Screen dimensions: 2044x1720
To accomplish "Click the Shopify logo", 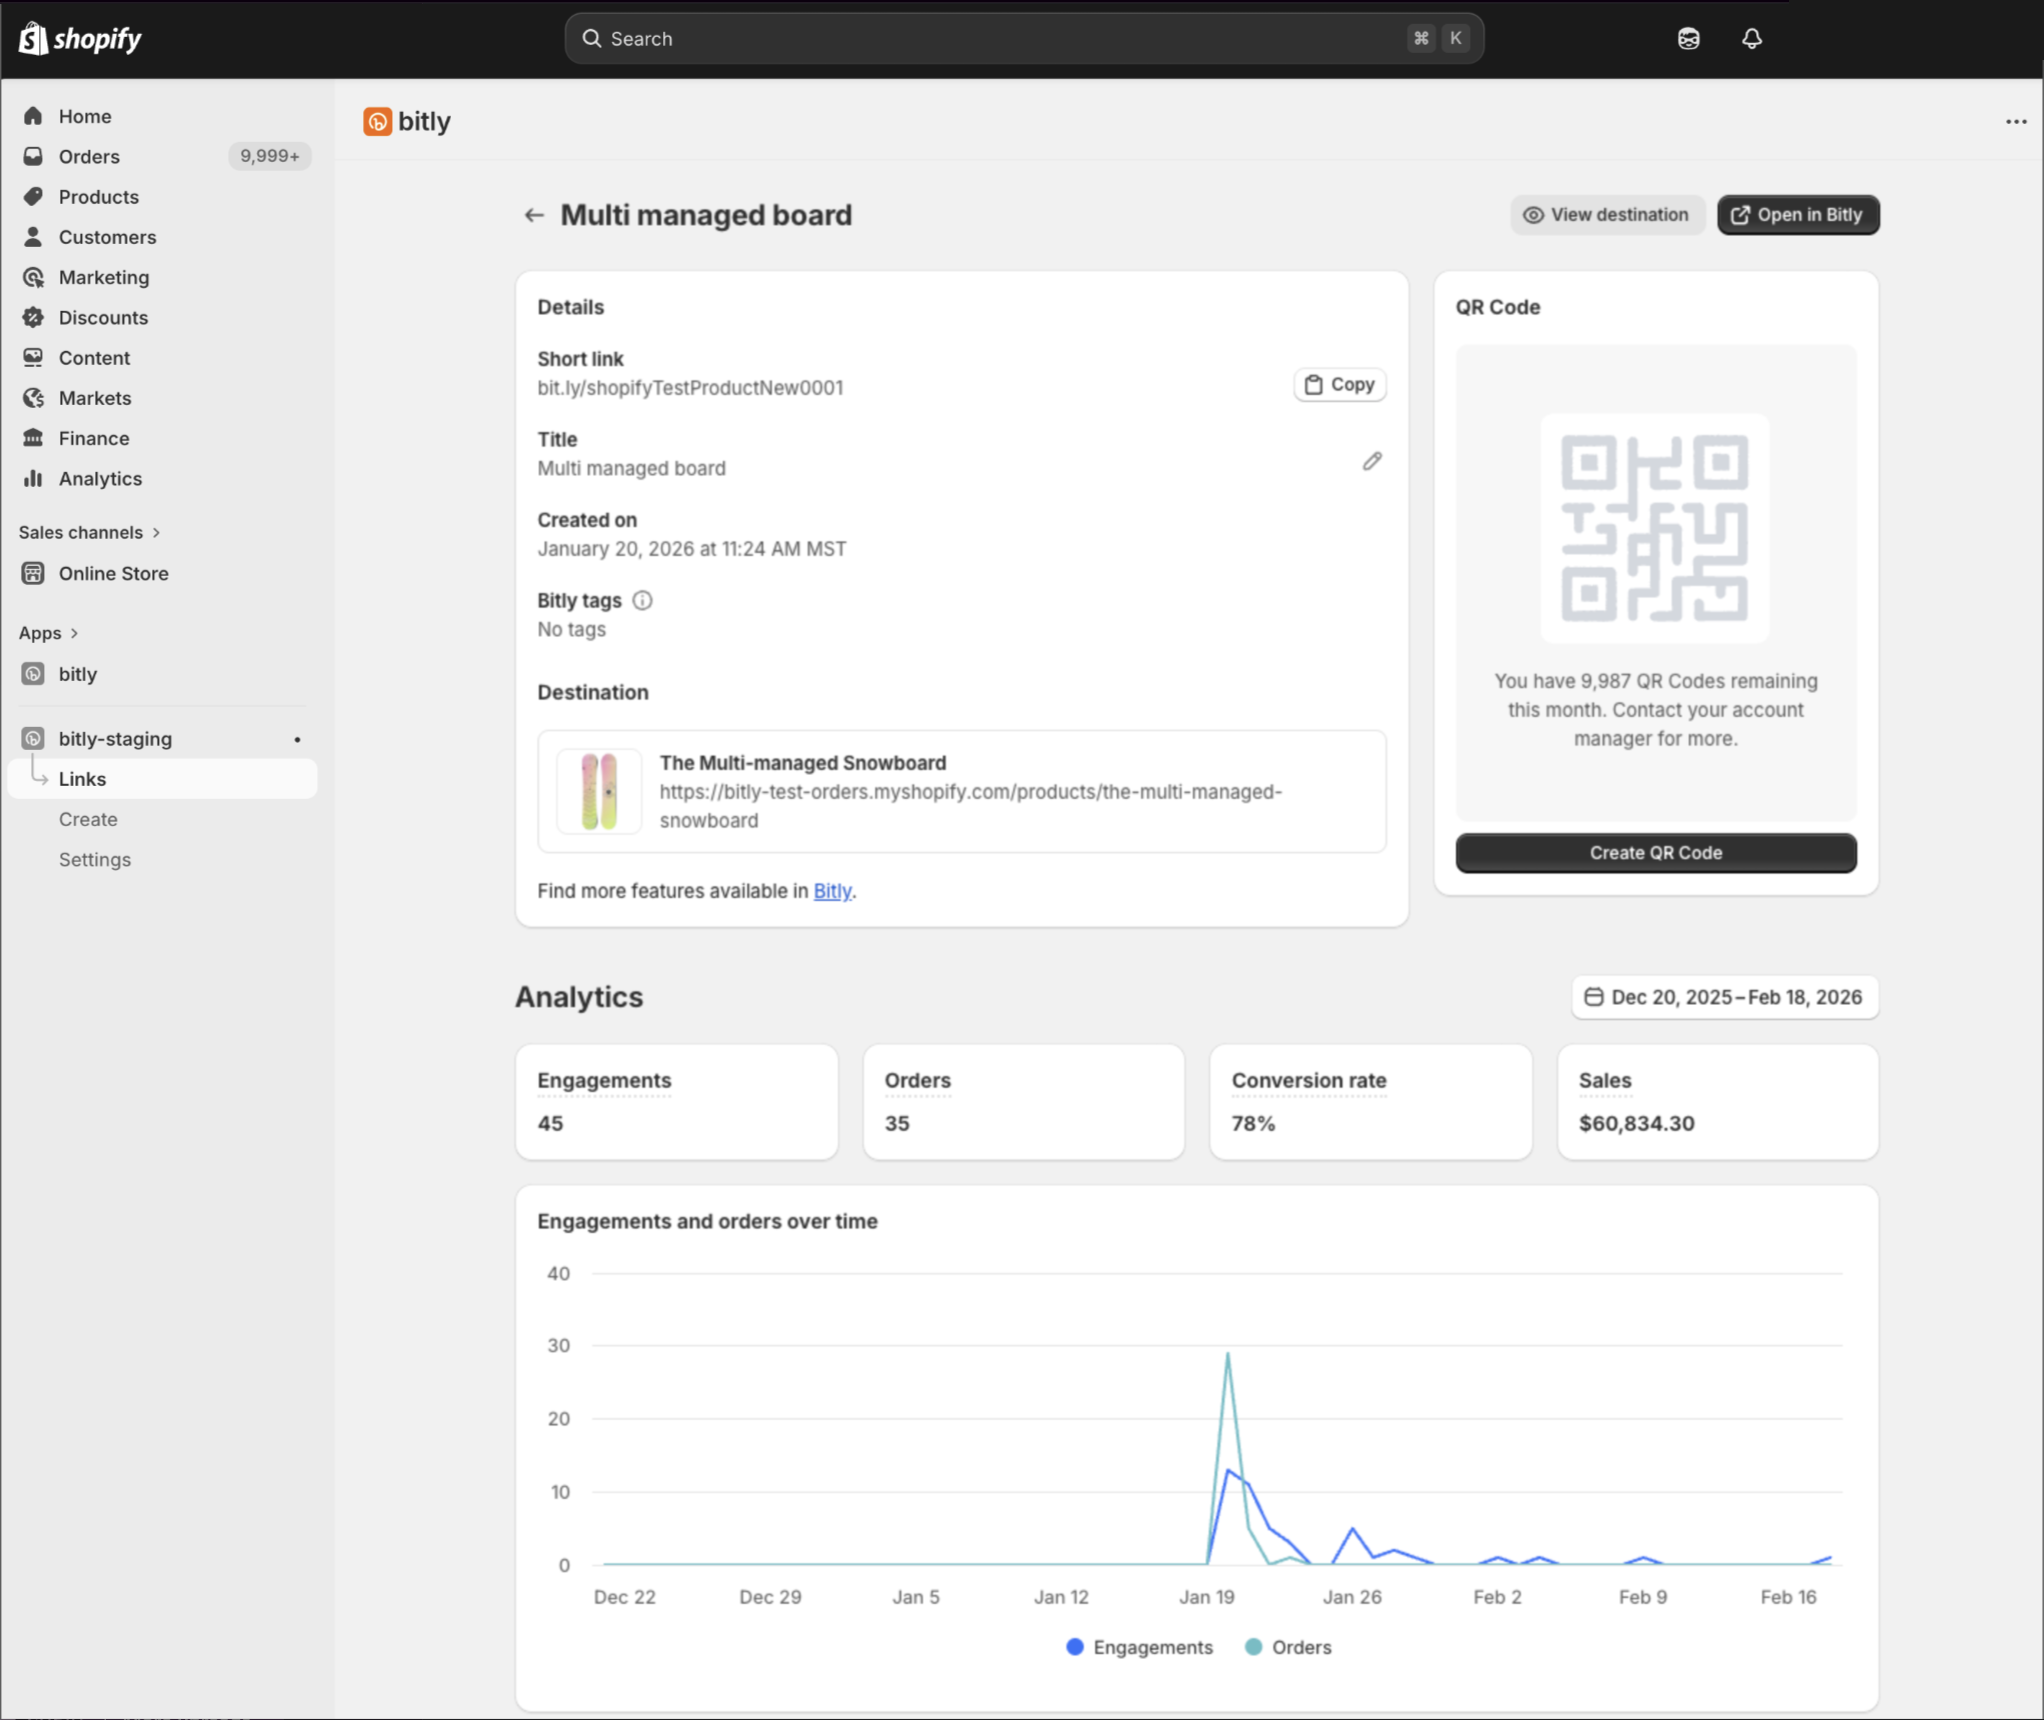I will click(x=81, y=38).
